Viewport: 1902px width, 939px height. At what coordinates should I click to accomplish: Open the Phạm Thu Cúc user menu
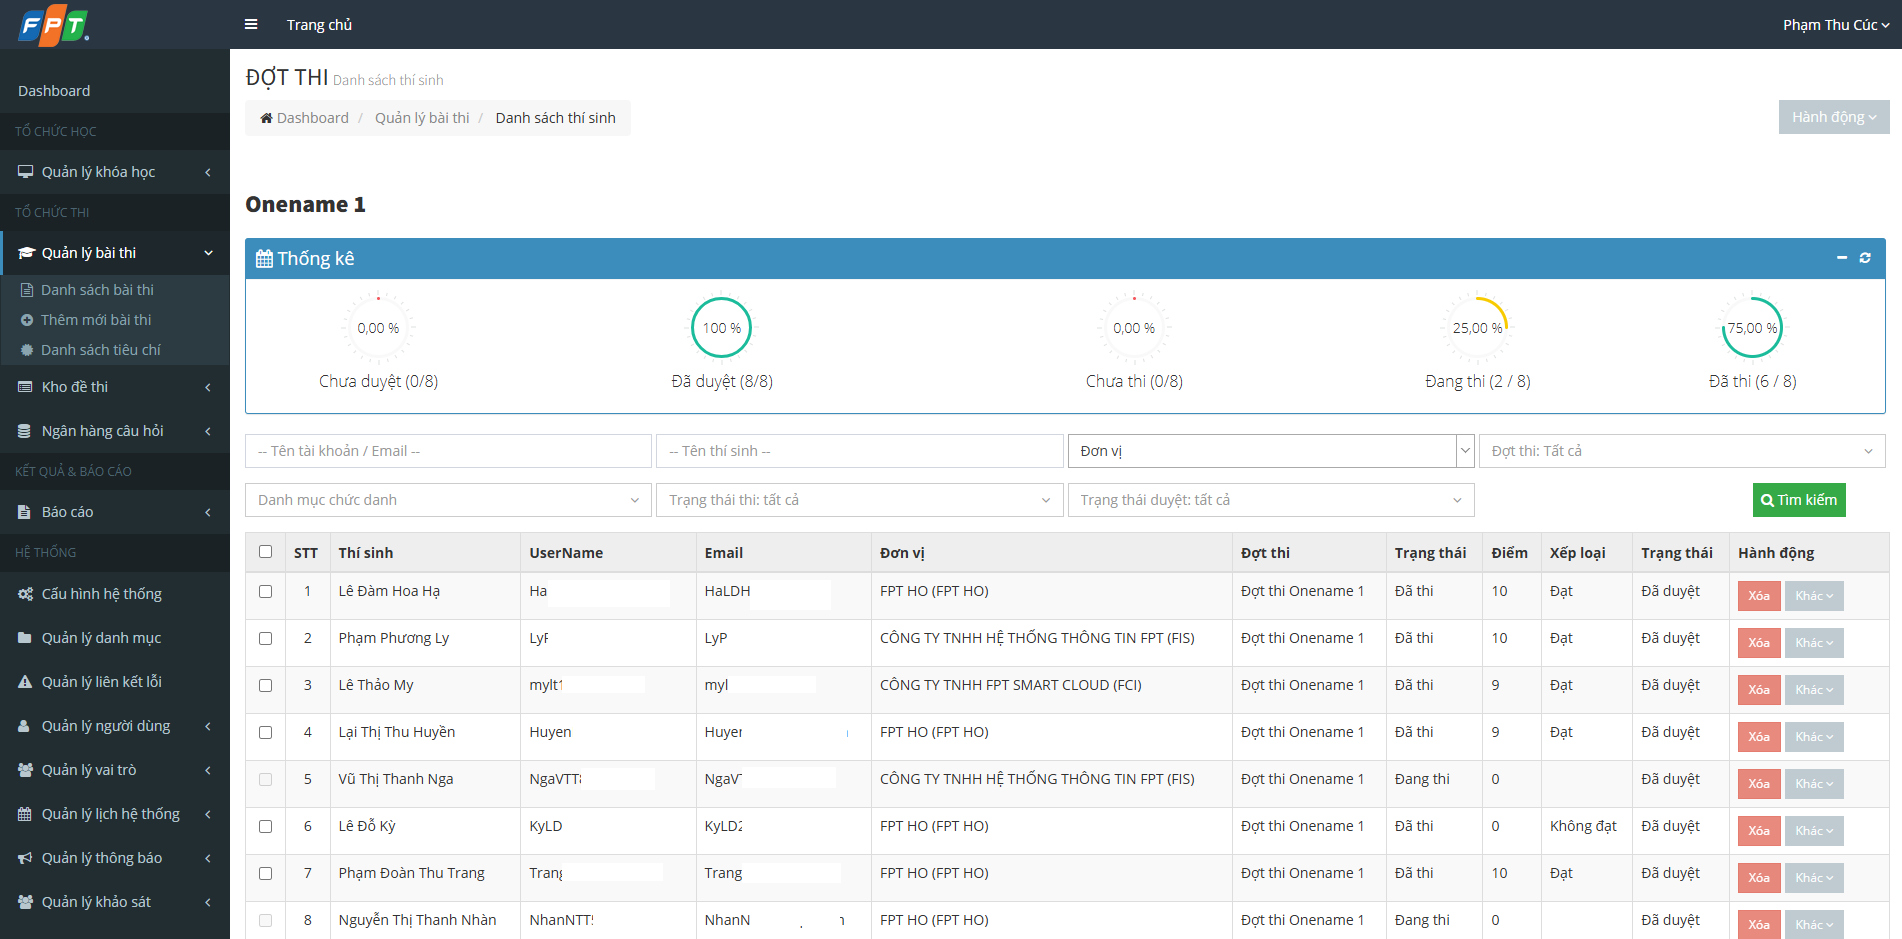[x=1836, y=25]
